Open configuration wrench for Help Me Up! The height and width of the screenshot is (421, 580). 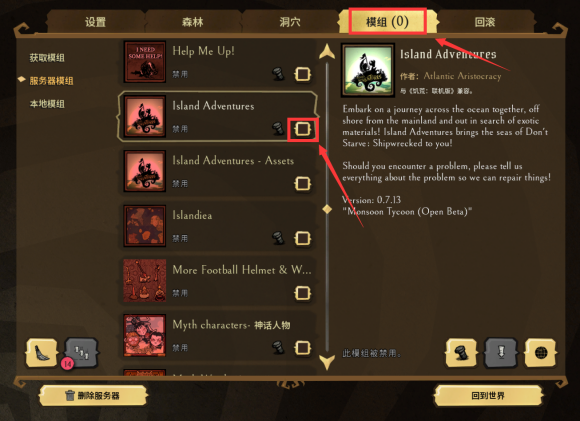click(279, 74)
